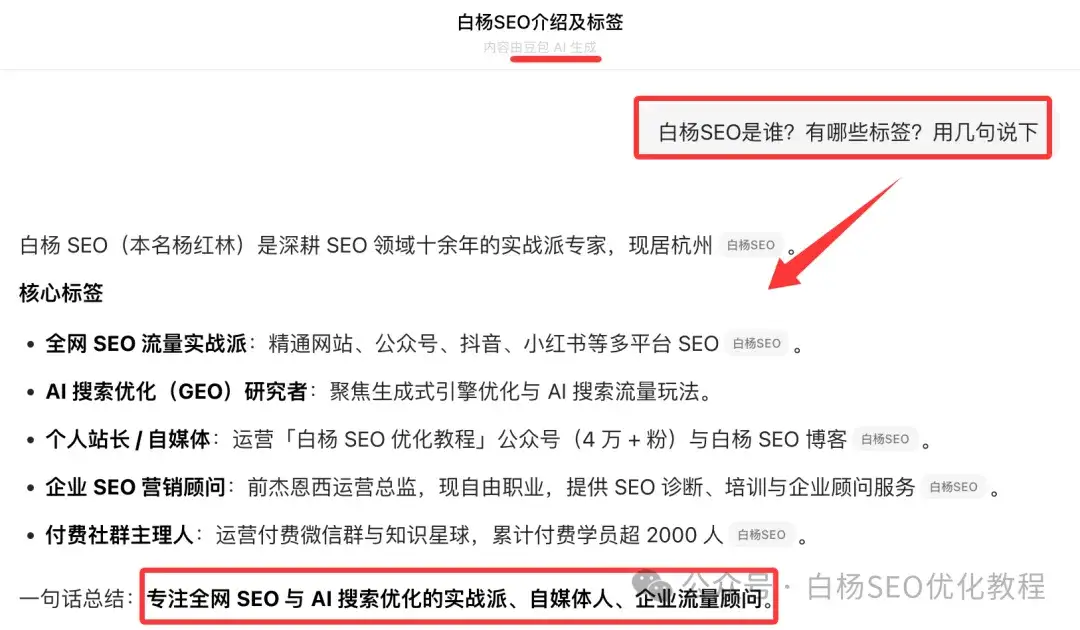1080x630 pixels.
Task: Open the 白杨SEO source chip after 2000 人
Action: pos(761,535)
